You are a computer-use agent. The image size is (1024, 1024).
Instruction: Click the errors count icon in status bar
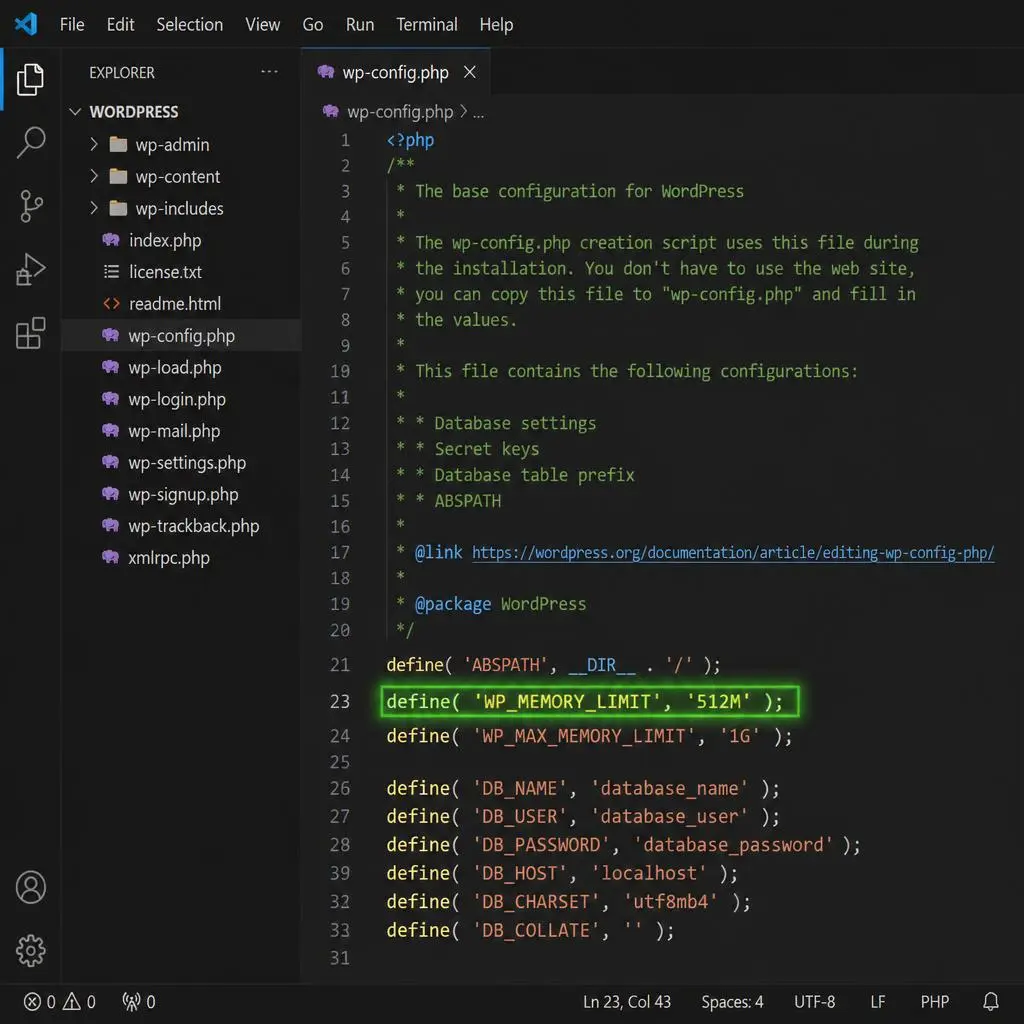click(39, 1002)
